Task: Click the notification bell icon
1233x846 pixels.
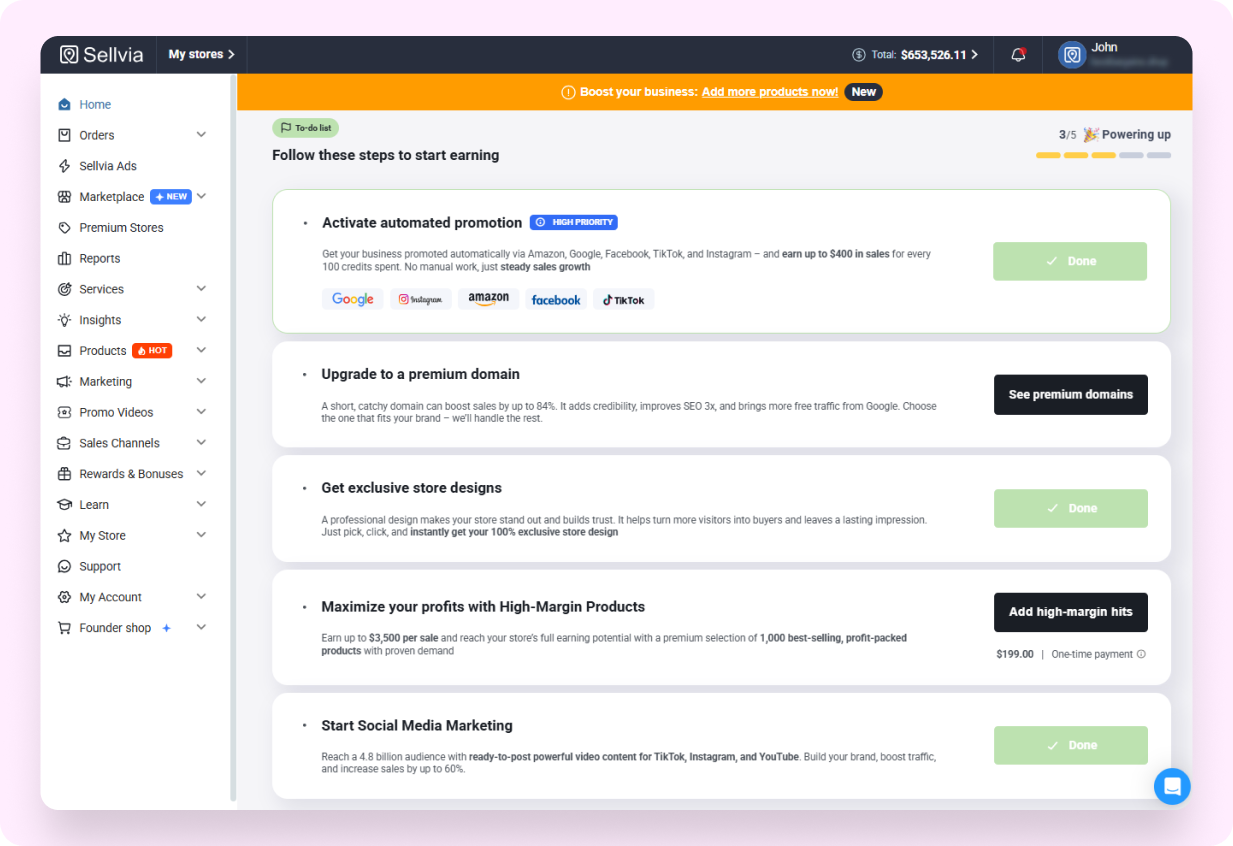Action: pos(1018,55)
